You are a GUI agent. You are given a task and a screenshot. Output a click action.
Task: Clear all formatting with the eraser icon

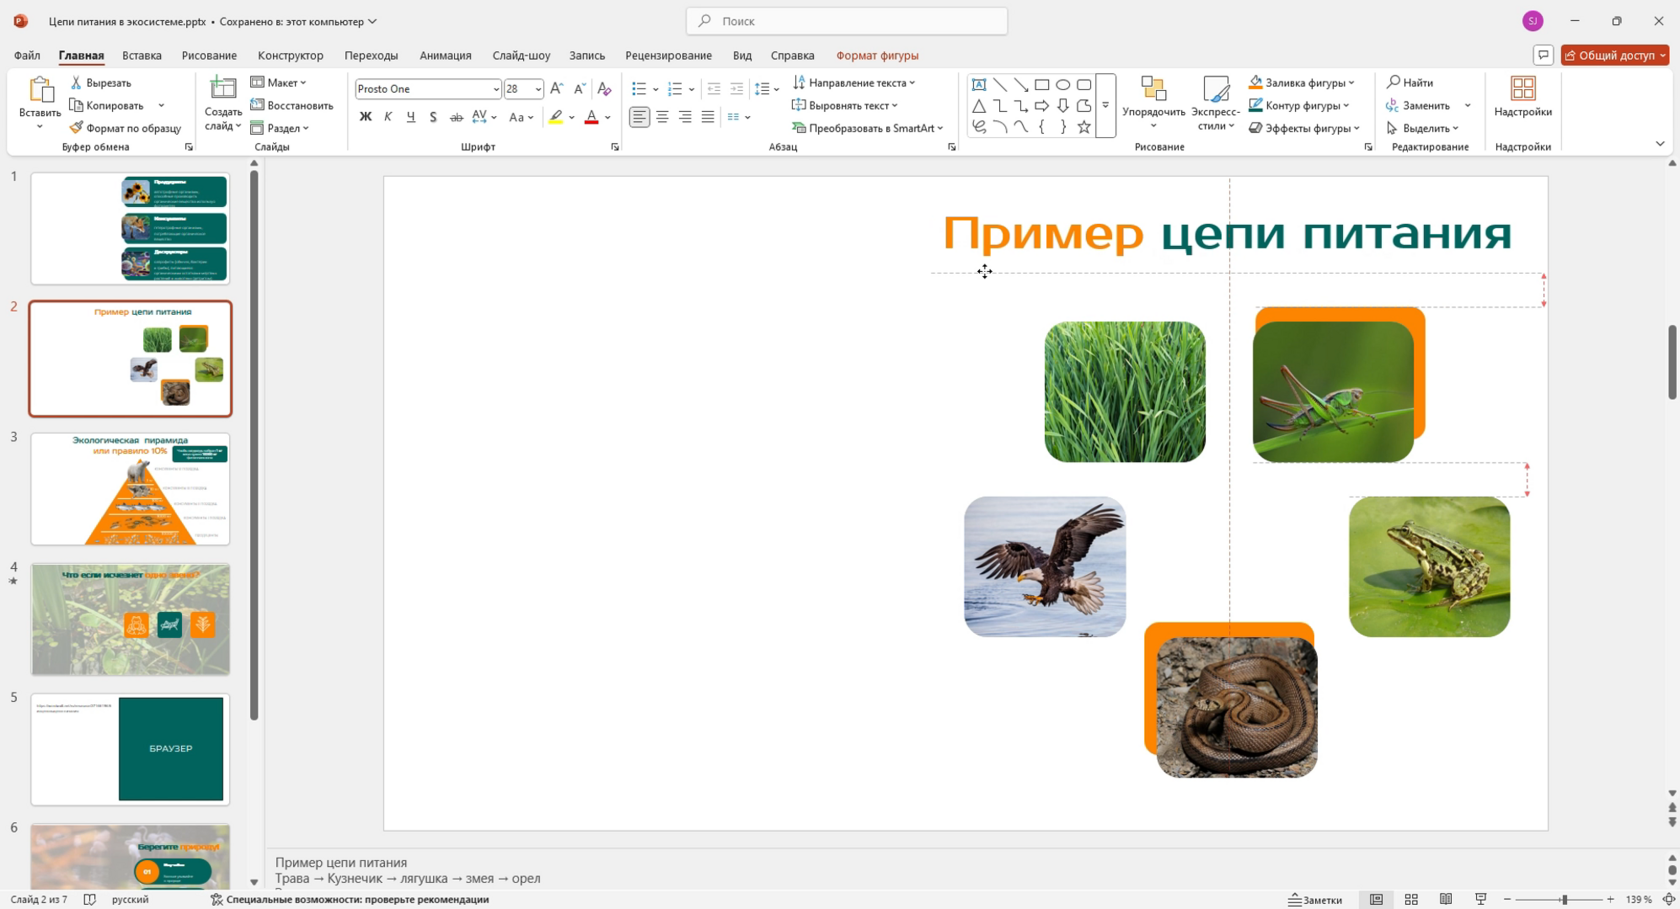(x=604, y=89)
